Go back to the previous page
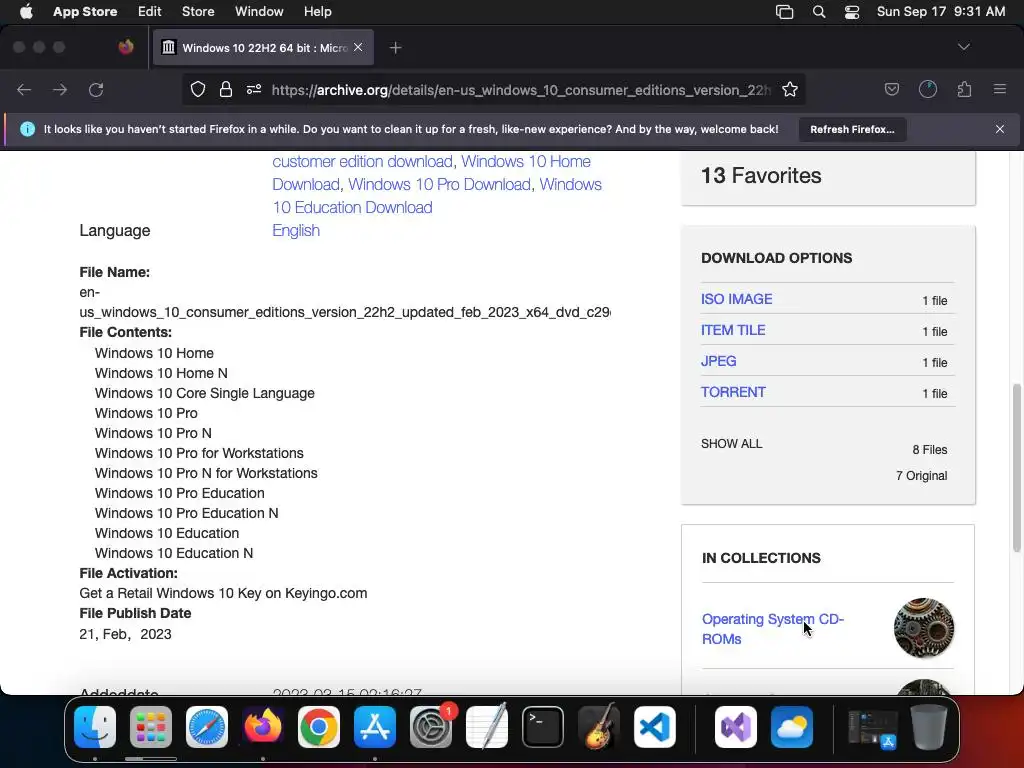This screenshot has height=768, width=1024. coord(24,89)
